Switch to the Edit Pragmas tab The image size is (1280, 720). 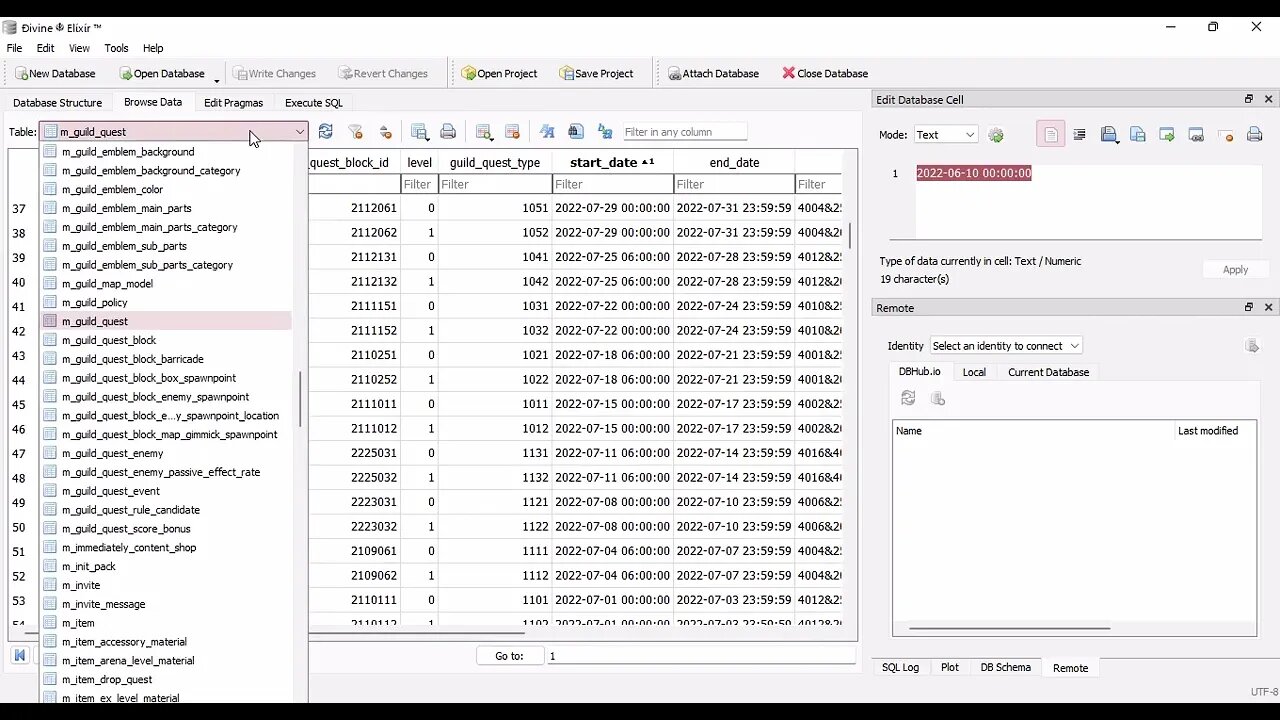pos(233,102)
